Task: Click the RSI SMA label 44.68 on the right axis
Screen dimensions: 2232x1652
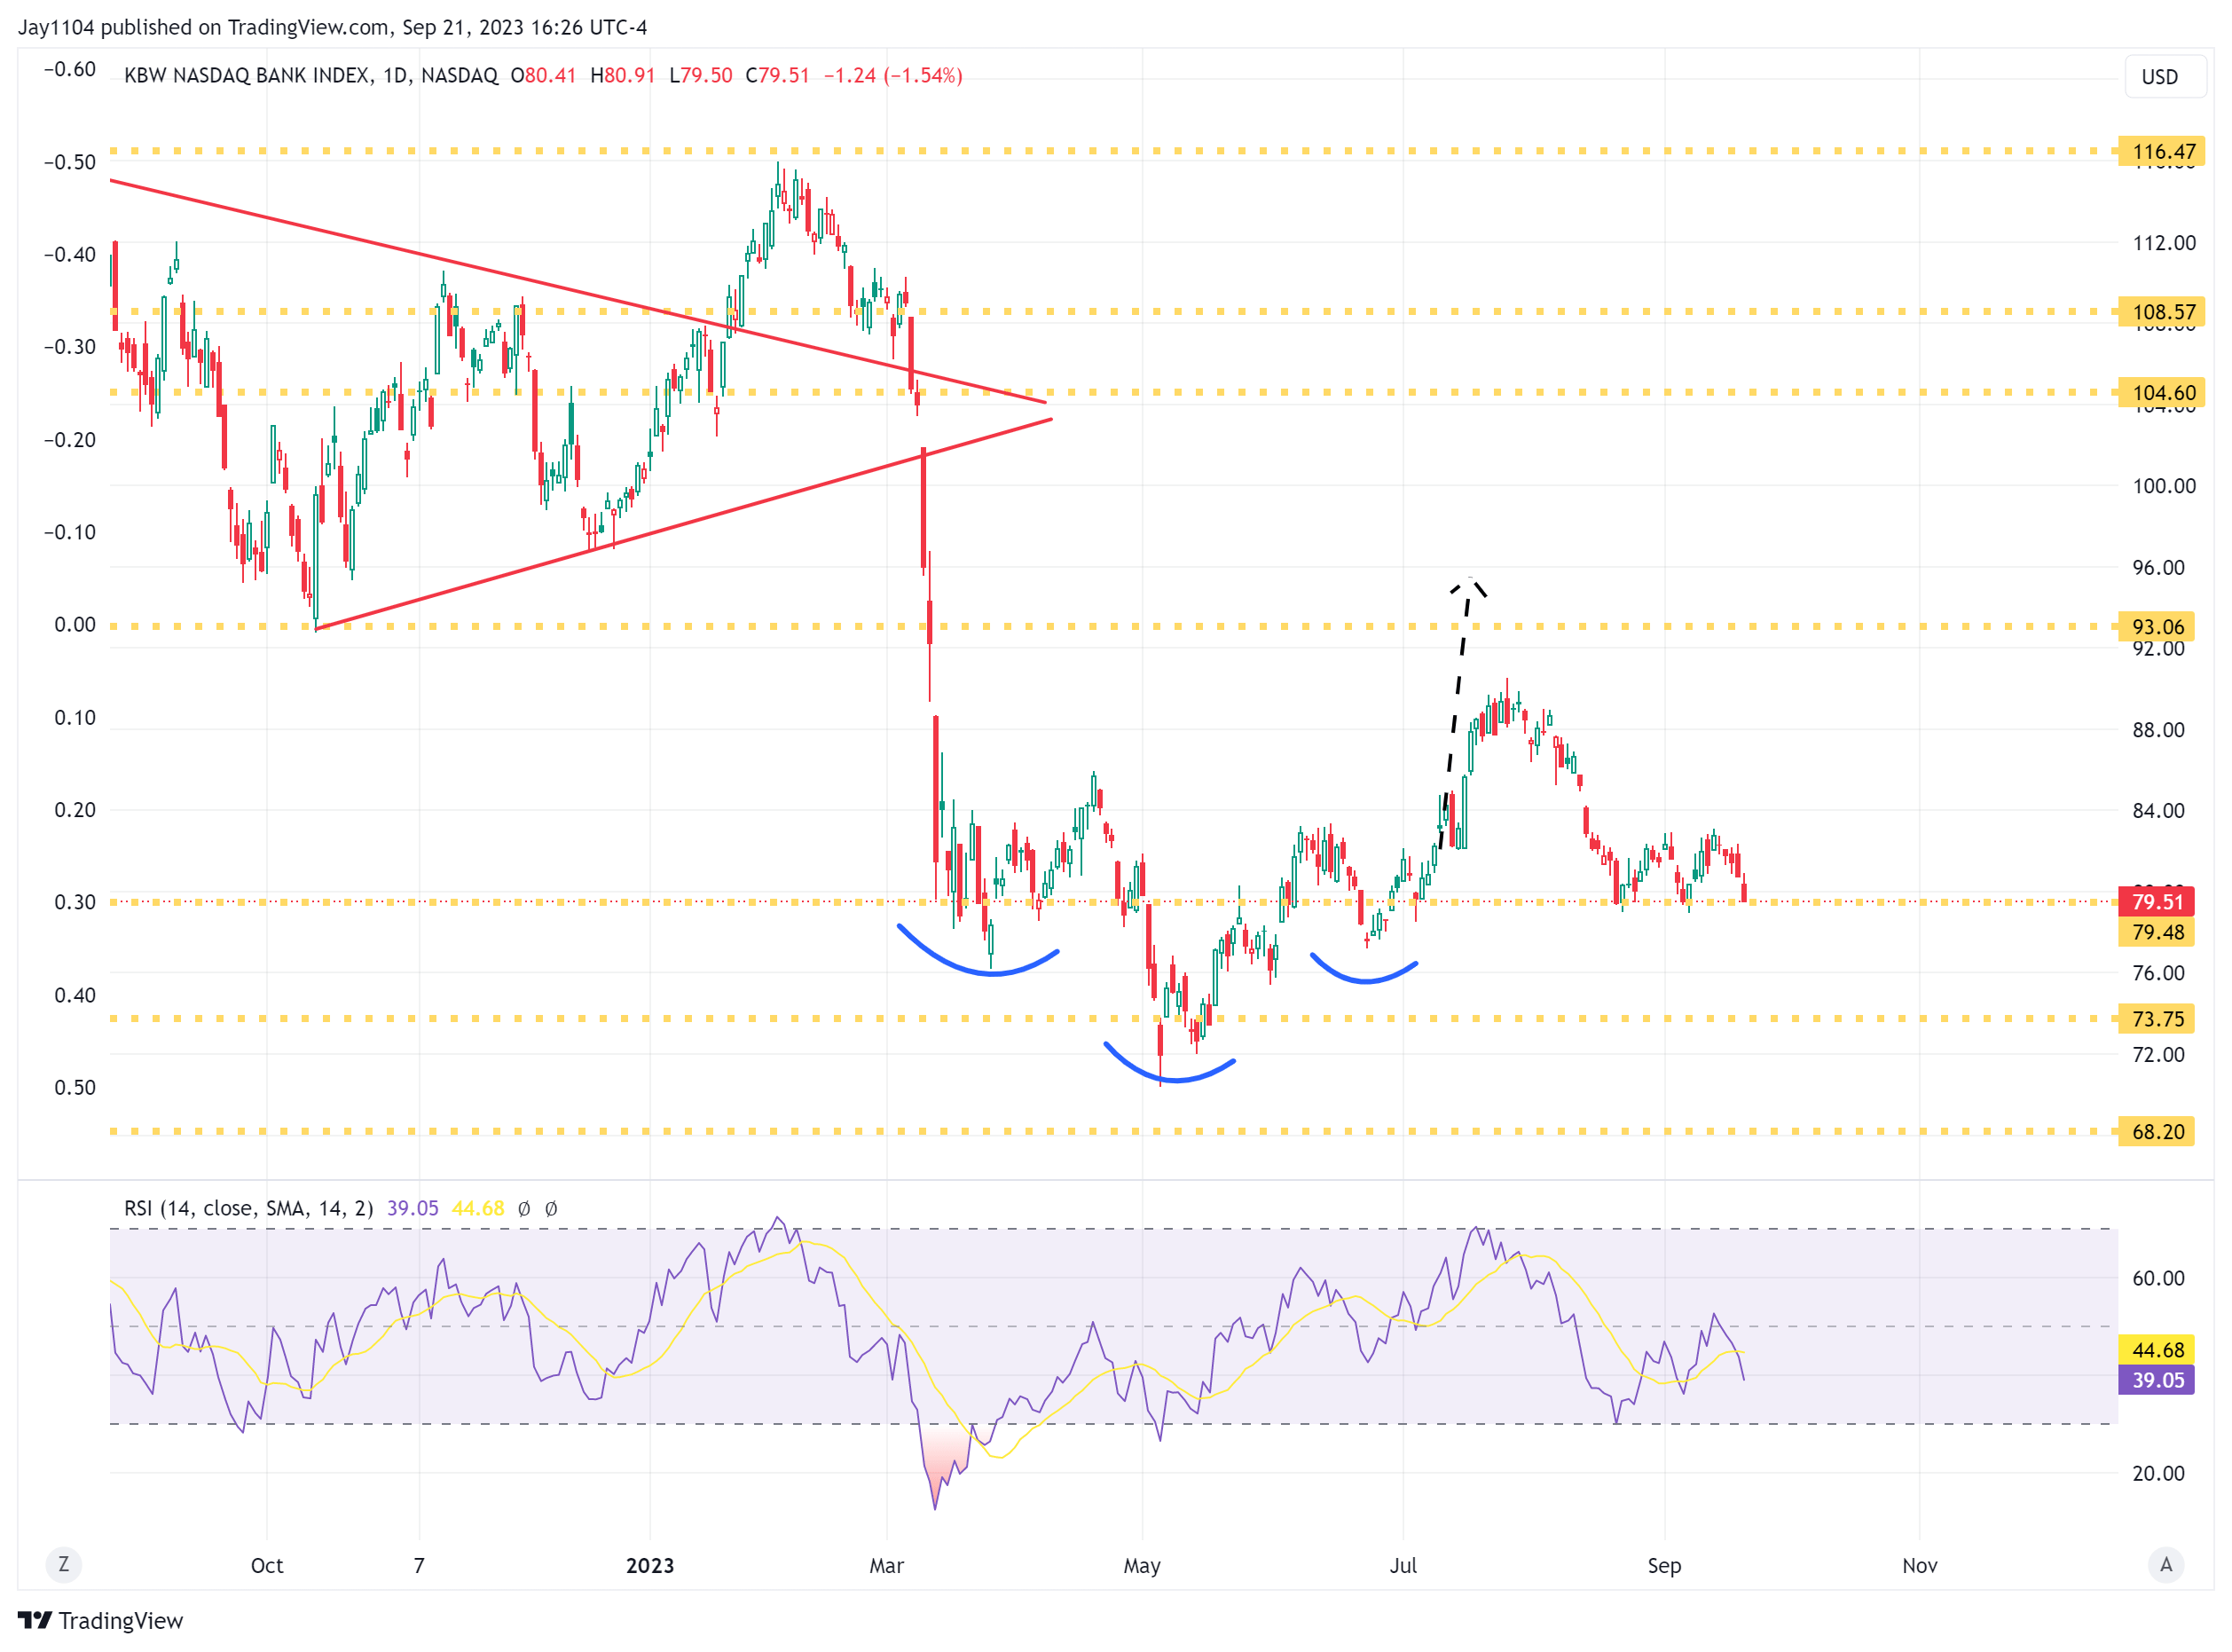Action: coord(2156,1351)
